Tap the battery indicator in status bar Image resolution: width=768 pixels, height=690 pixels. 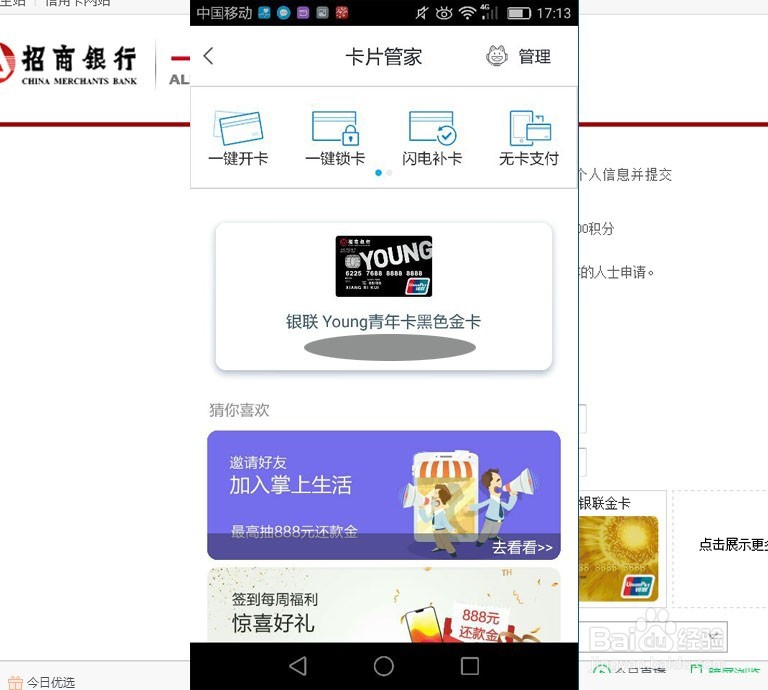(519, 13)
